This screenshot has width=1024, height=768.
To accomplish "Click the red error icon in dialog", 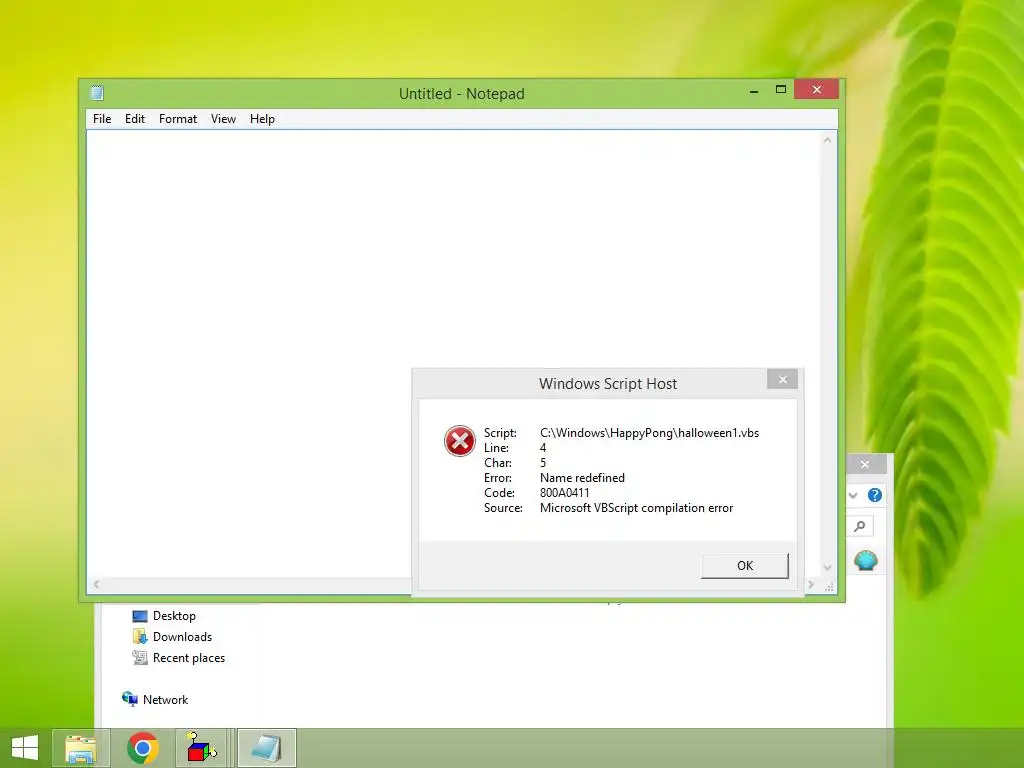I will (x=460, y=441).
